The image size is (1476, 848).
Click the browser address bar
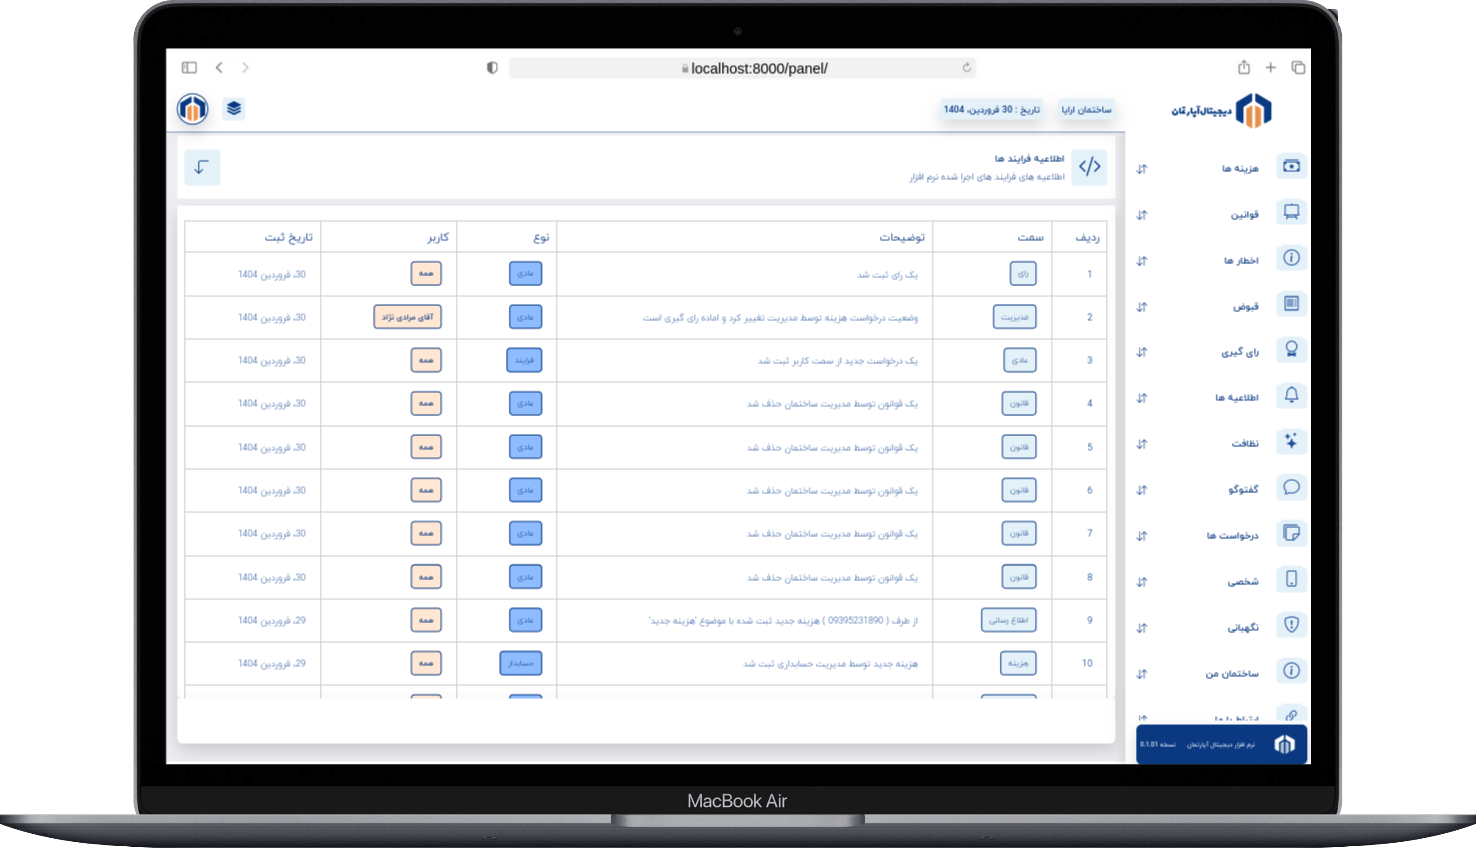coord(742,68)
